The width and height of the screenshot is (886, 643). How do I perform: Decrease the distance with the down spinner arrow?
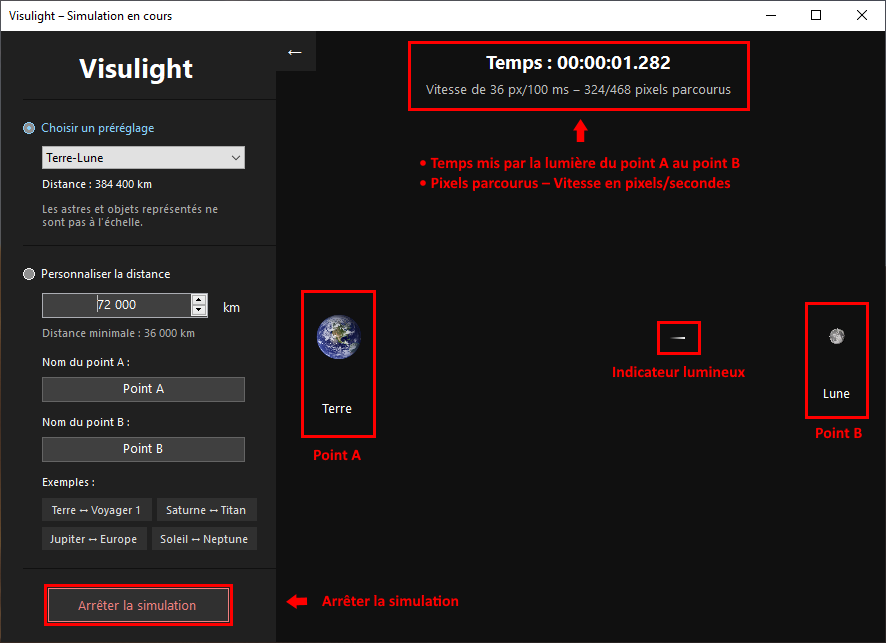[199, 310]
